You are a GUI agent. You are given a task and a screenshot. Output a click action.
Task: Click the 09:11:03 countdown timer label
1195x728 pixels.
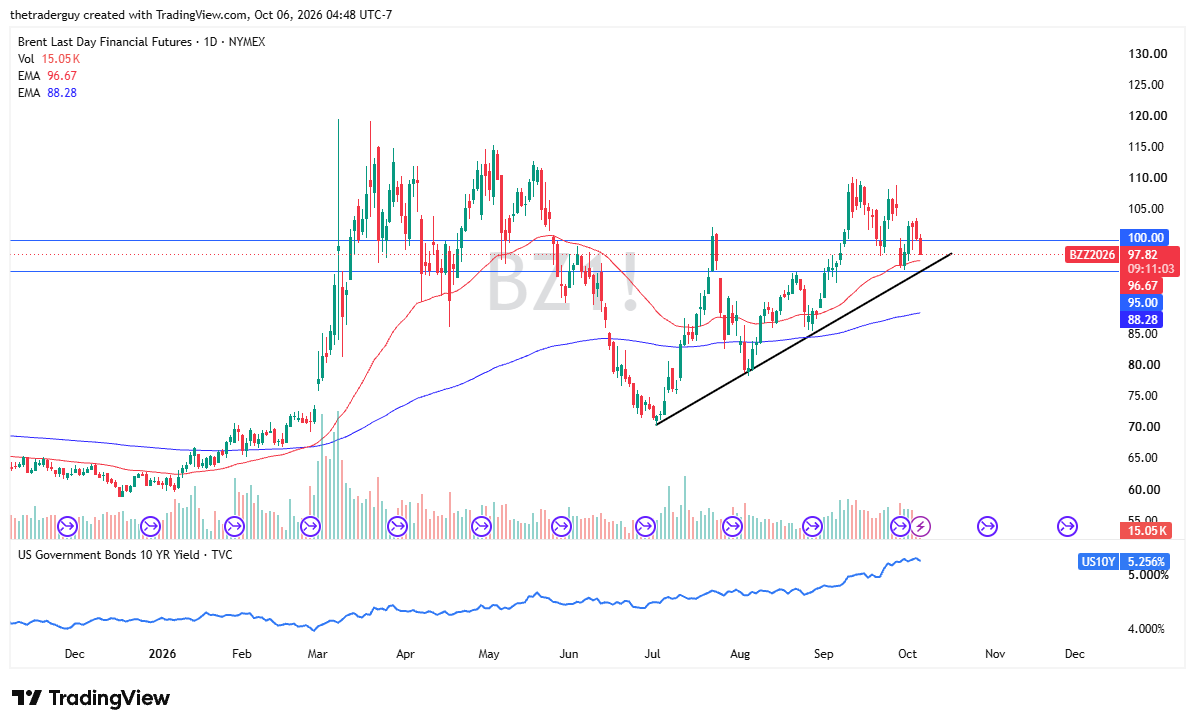click(1149, 269)
